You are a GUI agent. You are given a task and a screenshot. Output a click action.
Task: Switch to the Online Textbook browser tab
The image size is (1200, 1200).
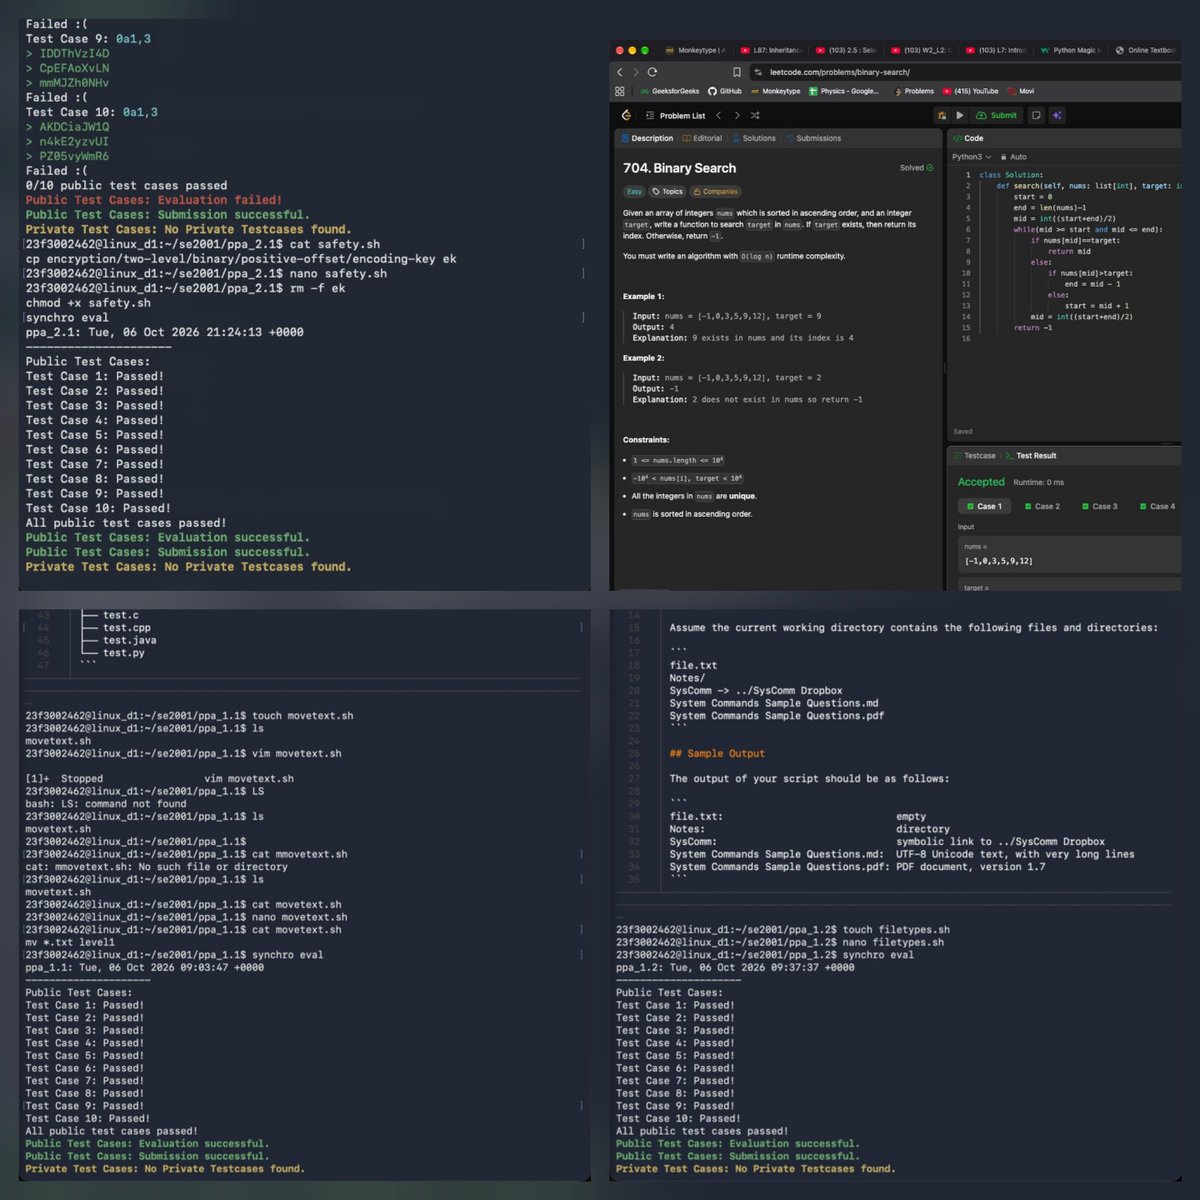(1145, 50)
